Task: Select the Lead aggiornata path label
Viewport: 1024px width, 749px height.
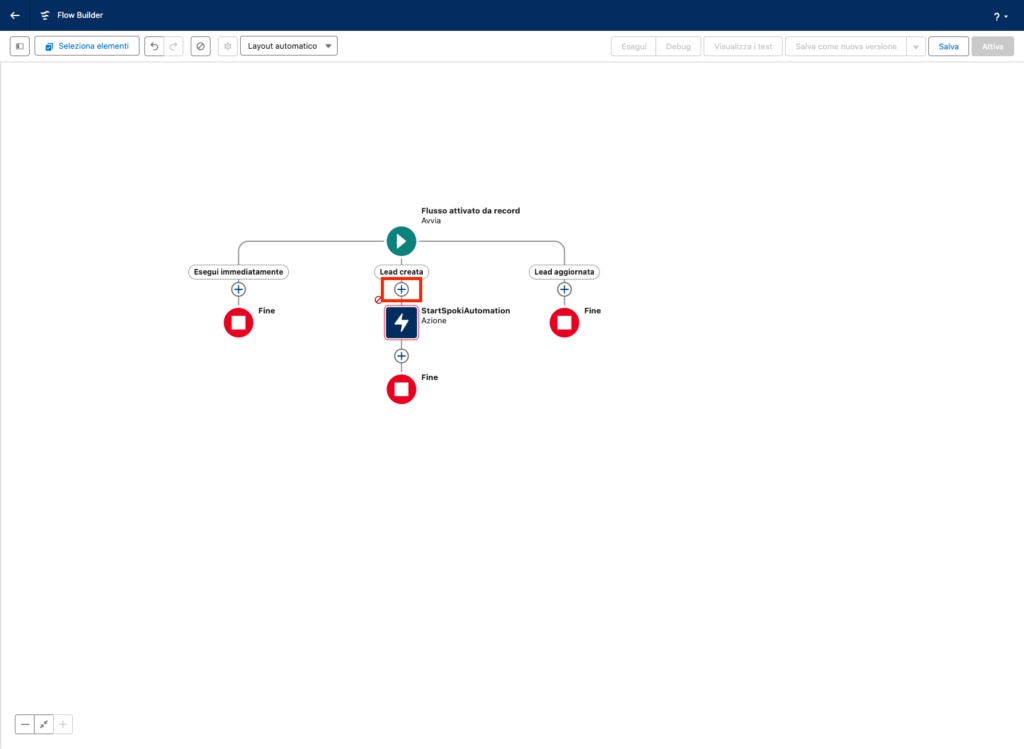Action: click(564, 271)
